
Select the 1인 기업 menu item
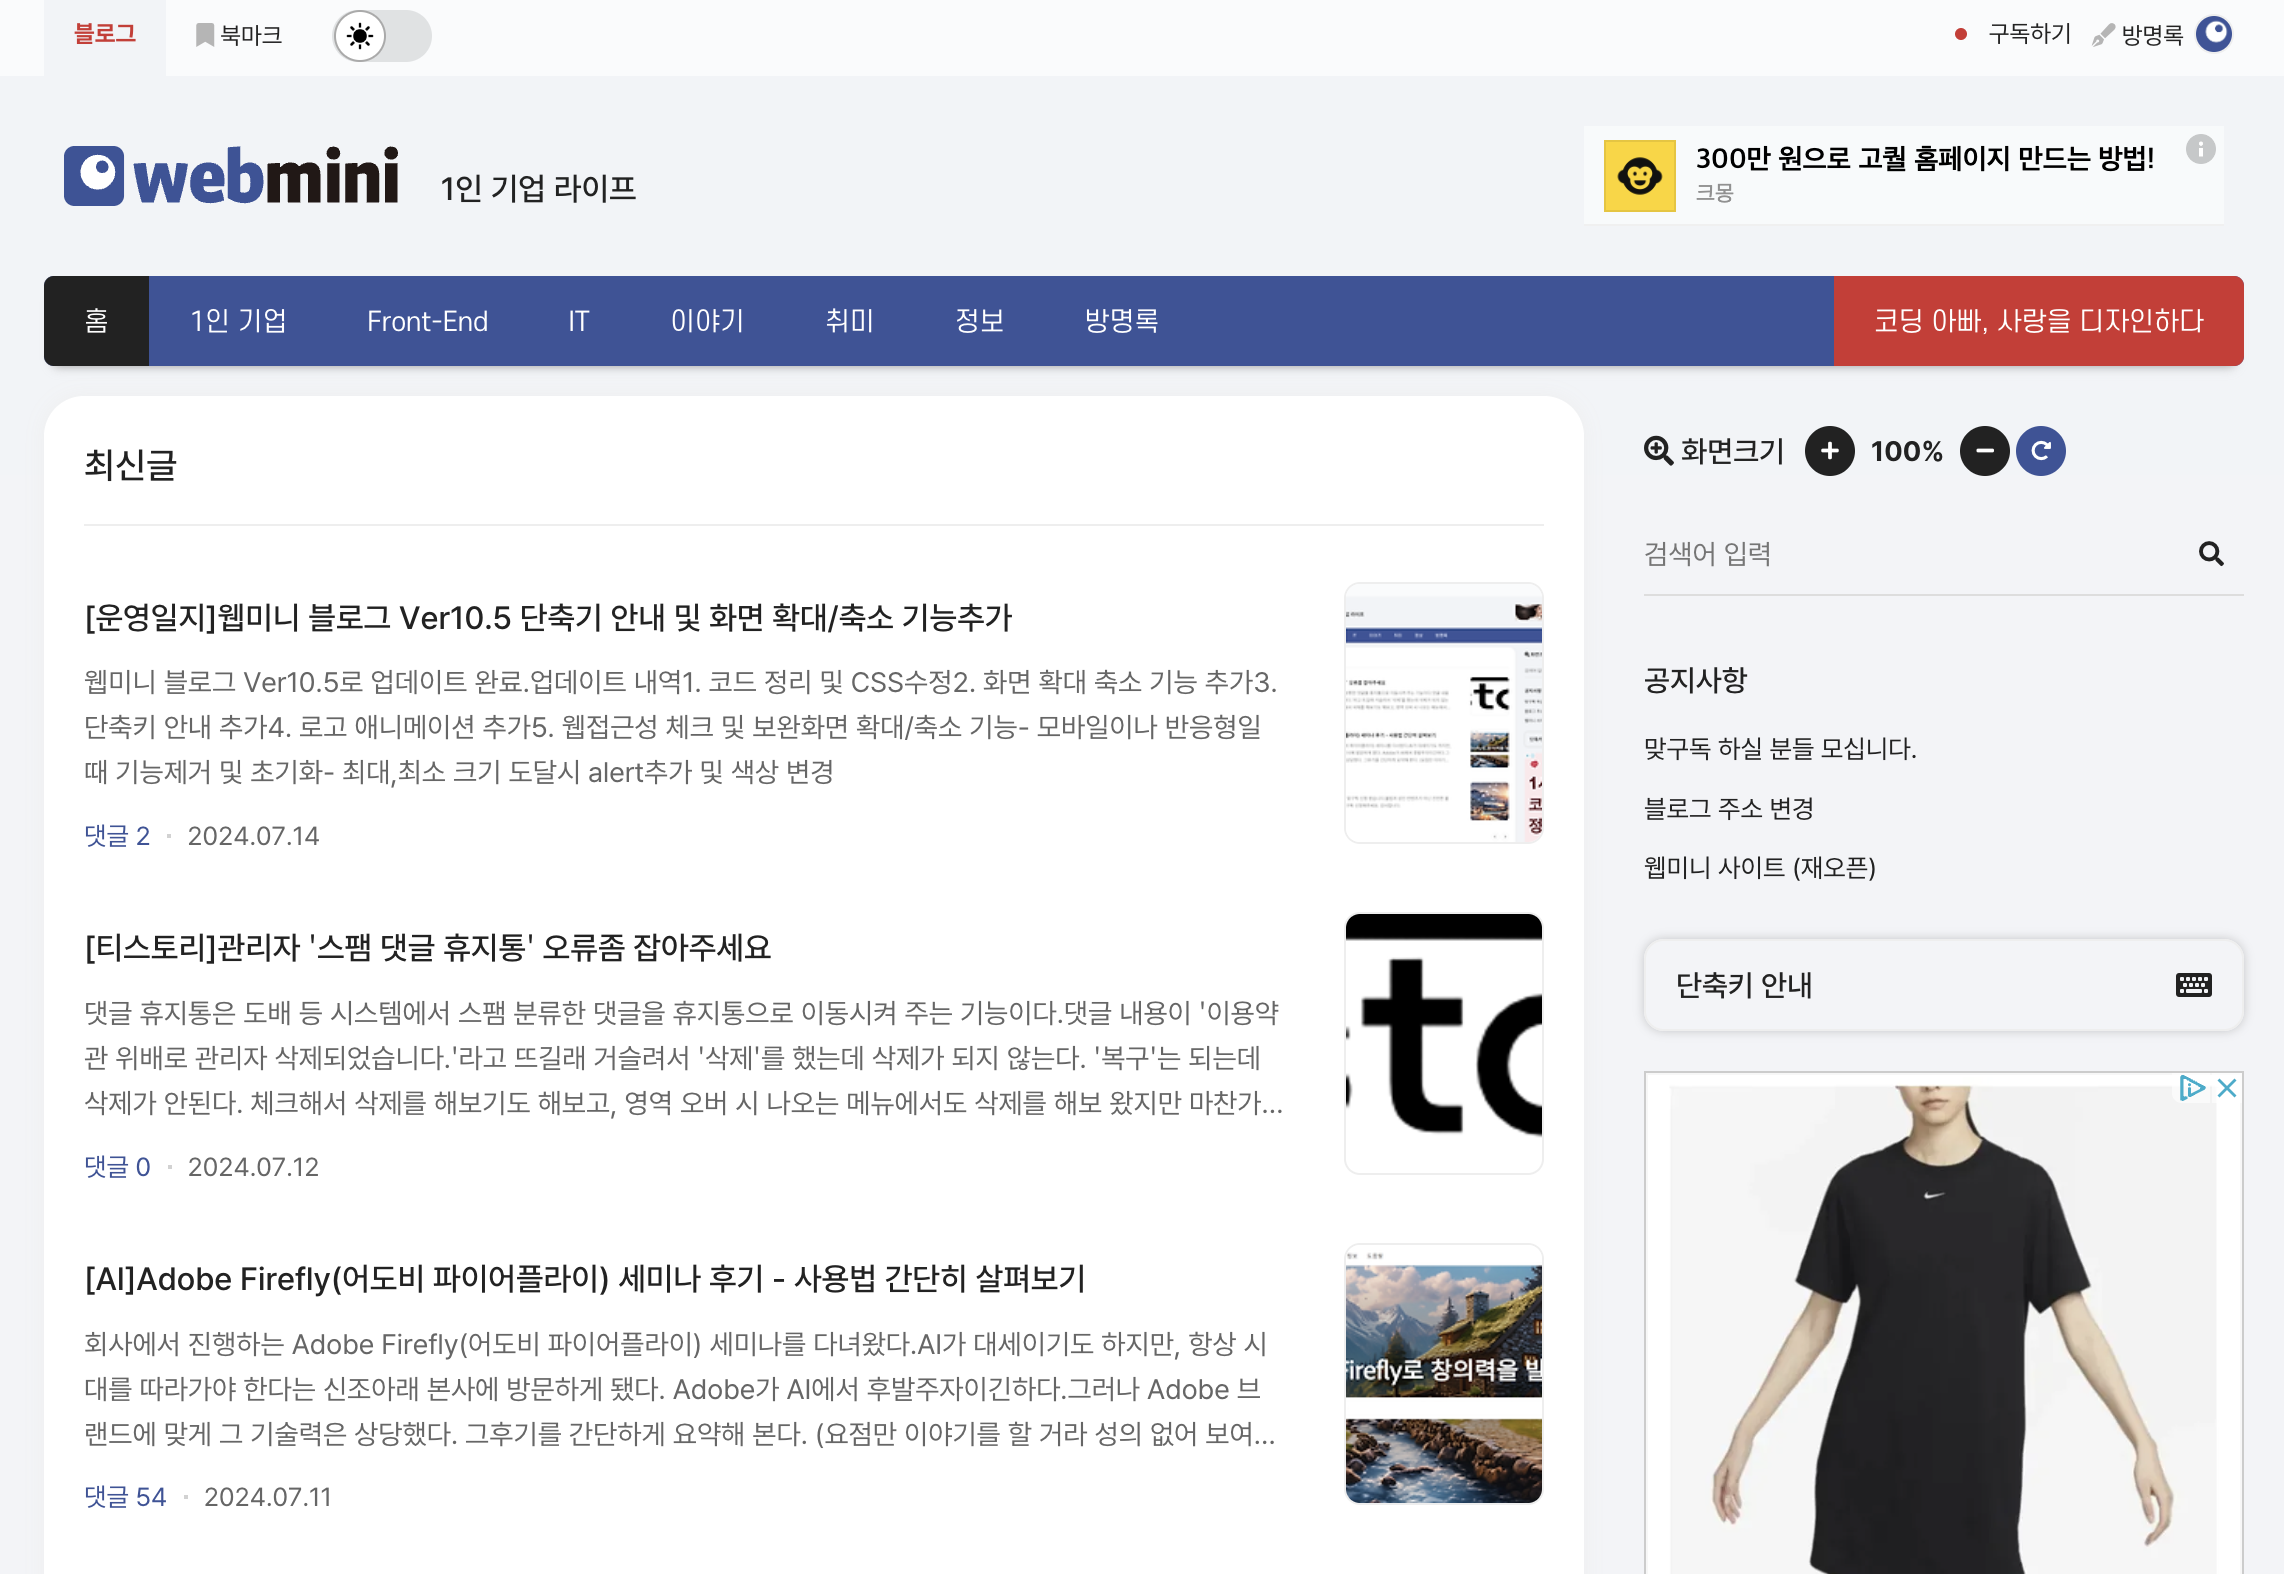coord(238,321)
